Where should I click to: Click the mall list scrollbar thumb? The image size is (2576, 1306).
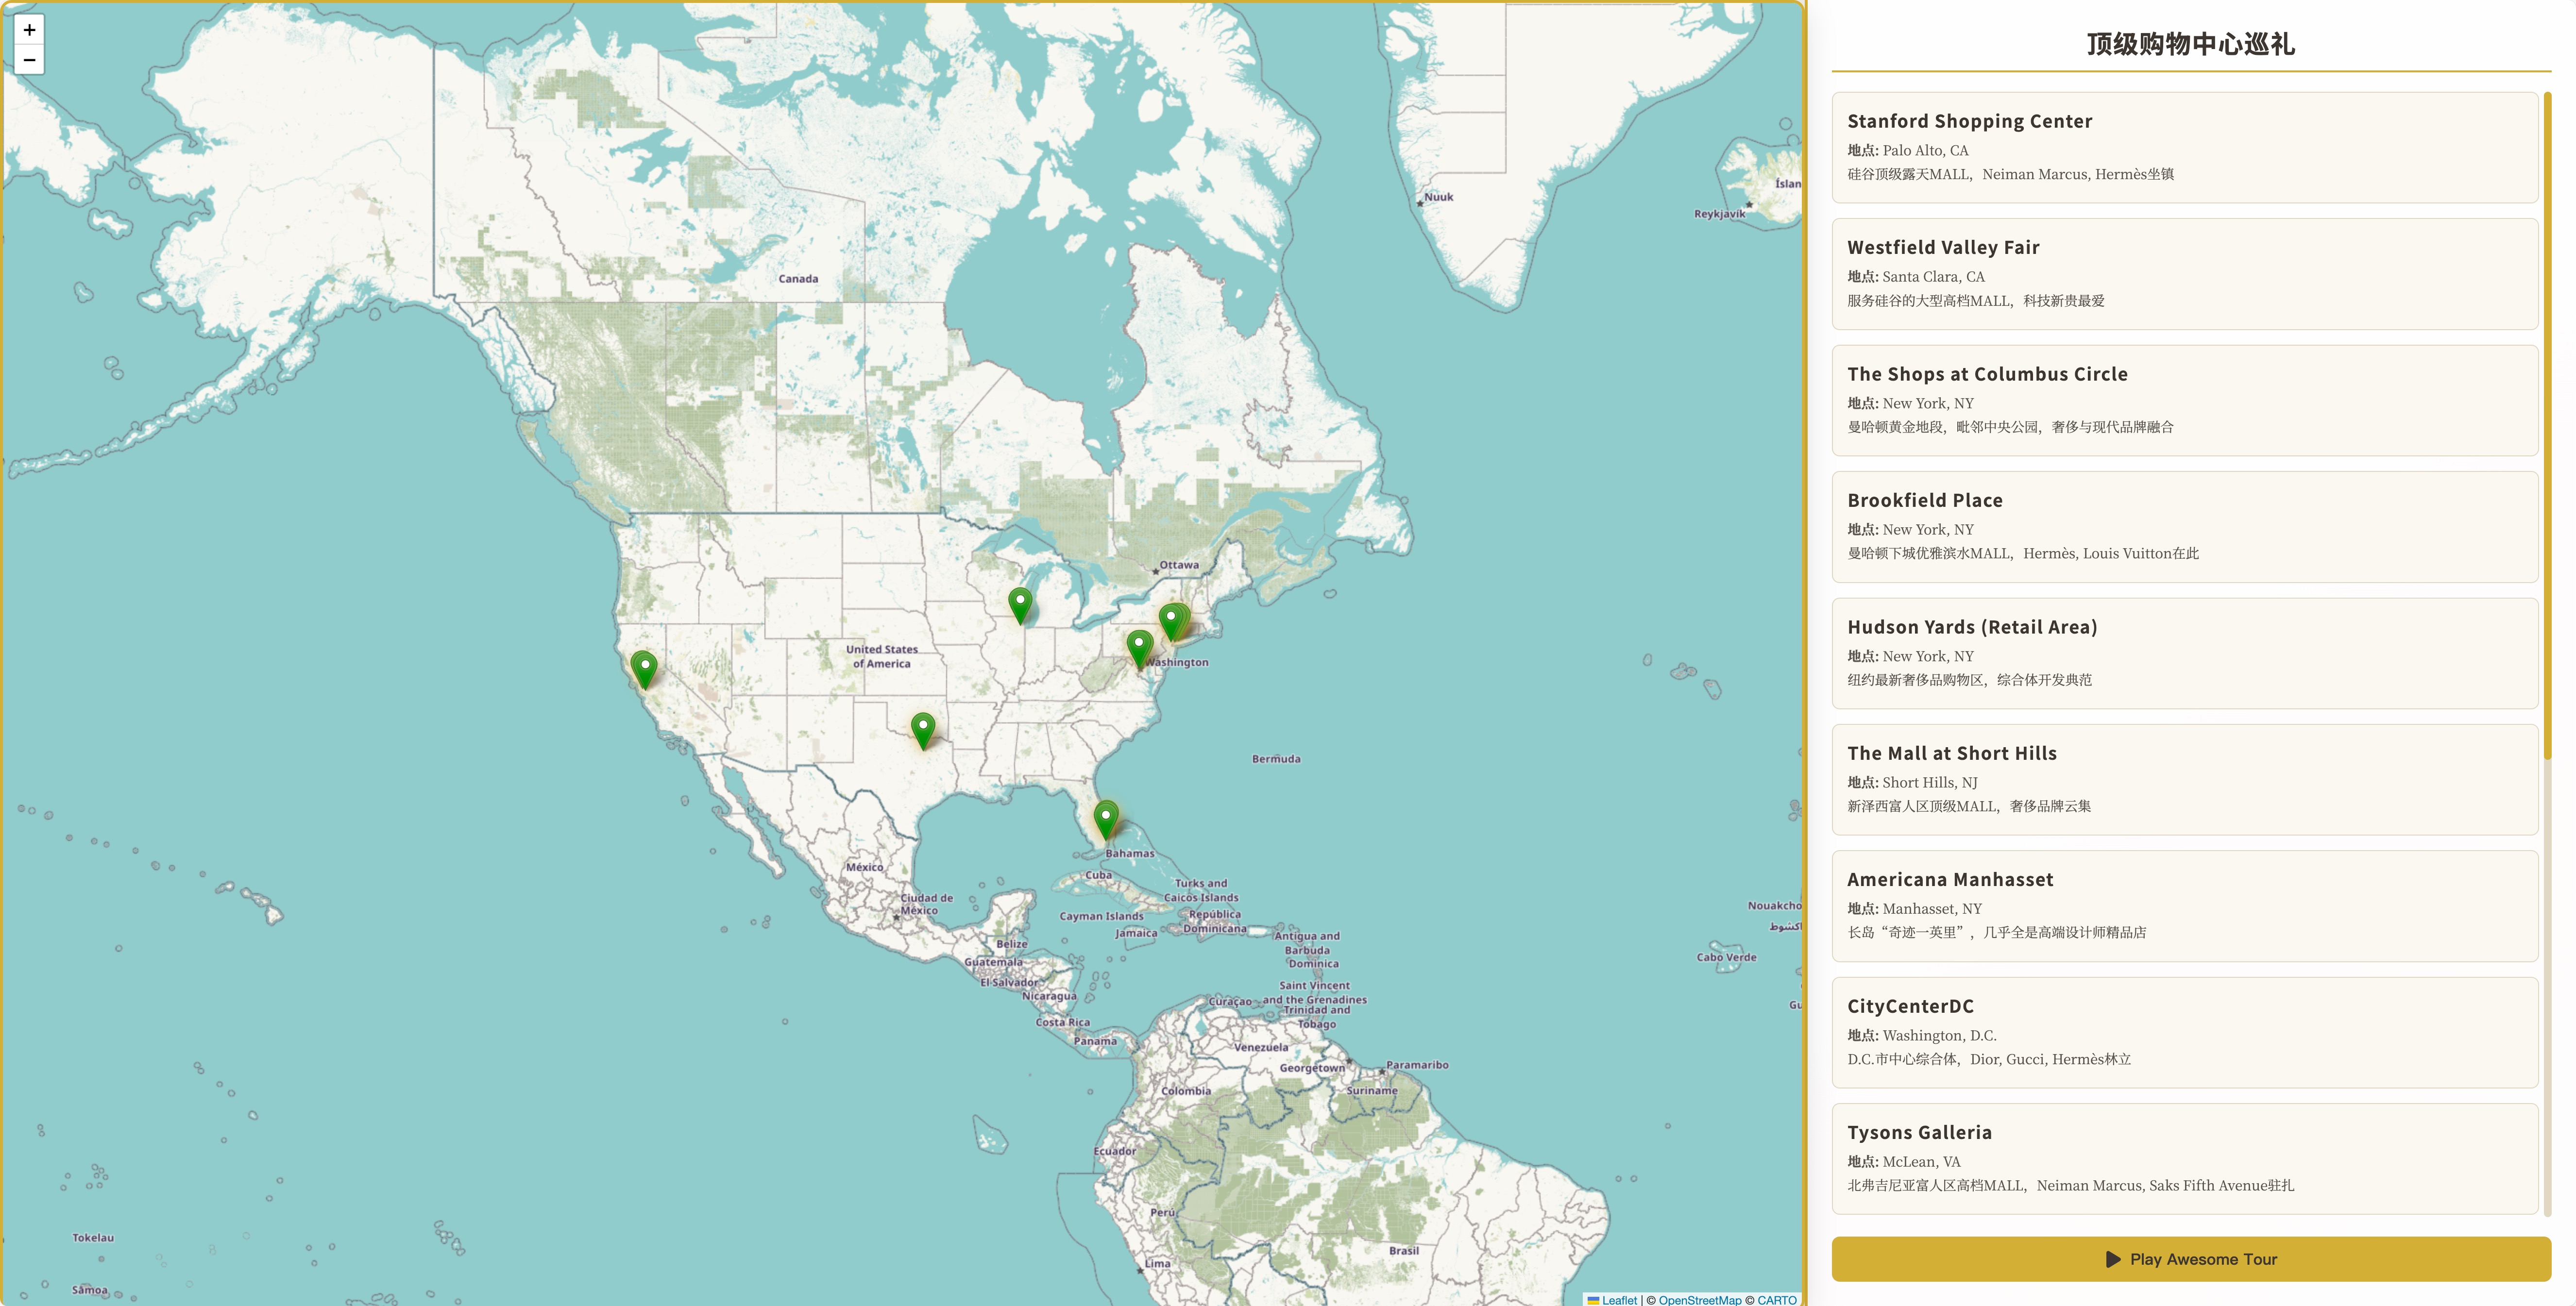click(x=2548, y=425)
